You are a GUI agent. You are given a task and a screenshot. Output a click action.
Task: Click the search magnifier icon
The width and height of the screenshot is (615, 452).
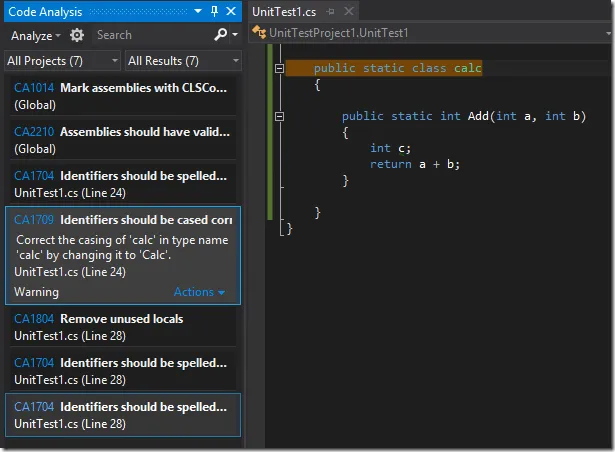click(220, 35)
